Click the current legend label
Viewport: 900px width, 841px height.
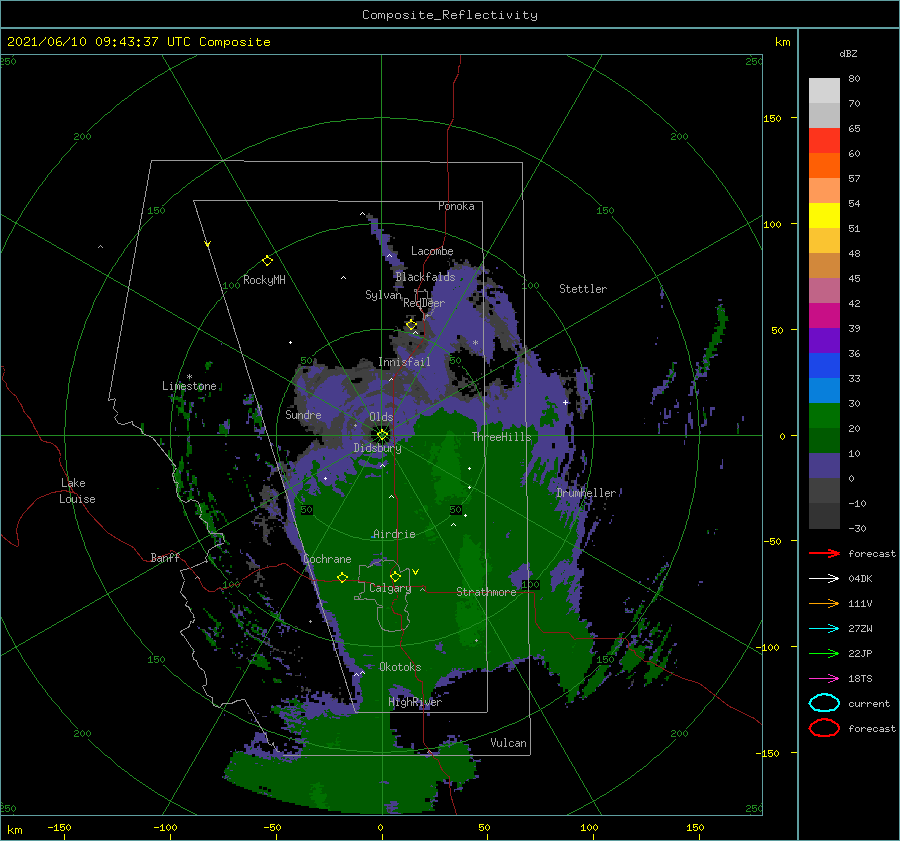tap(868, 704)
